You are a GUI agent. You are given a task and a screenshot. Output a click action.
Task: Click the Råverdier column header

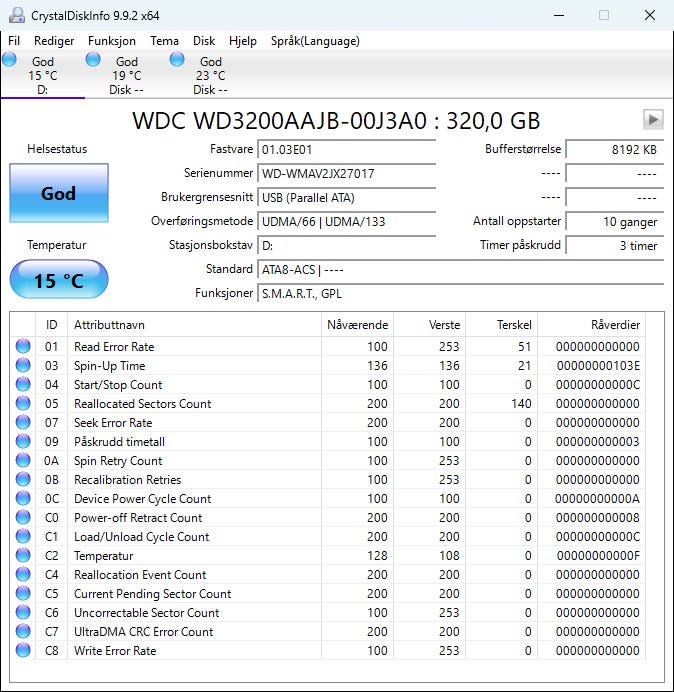pyautogui.click(x=591, y=325)
